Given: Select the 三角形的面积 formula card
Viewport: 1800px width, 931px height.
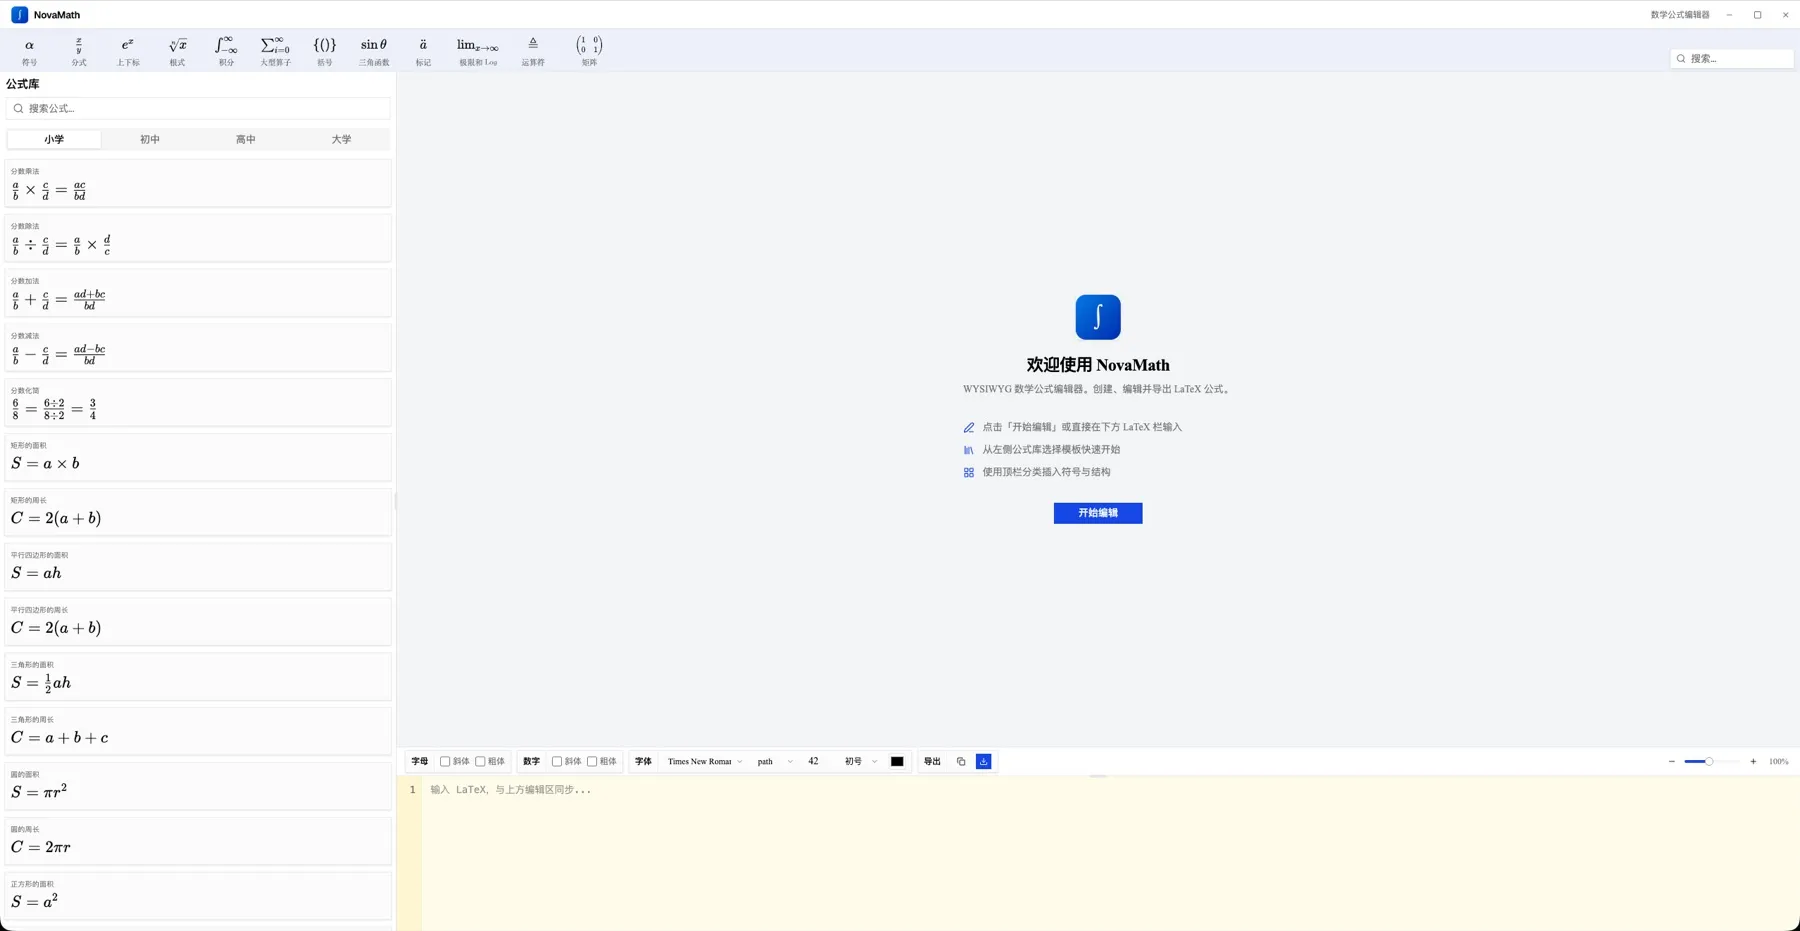Looking at the screenshot, I should click(198, 677).
